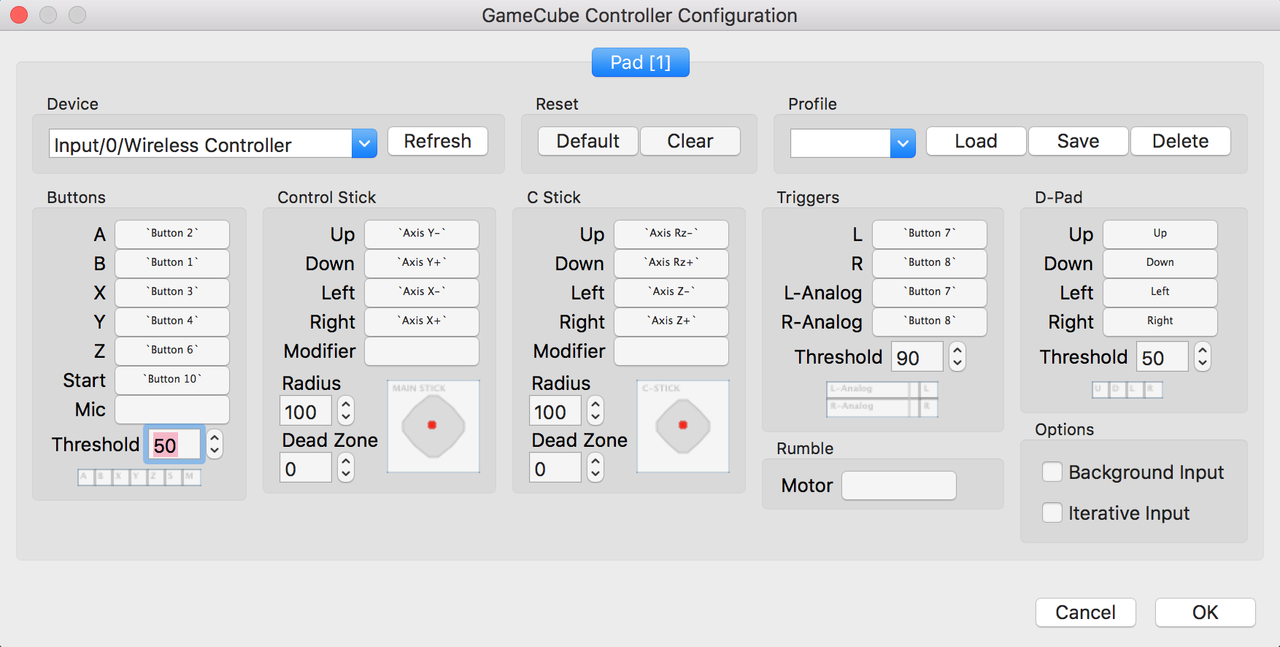Remap C Stick Down binding
1280x647 pixels.
pos(671,263)
